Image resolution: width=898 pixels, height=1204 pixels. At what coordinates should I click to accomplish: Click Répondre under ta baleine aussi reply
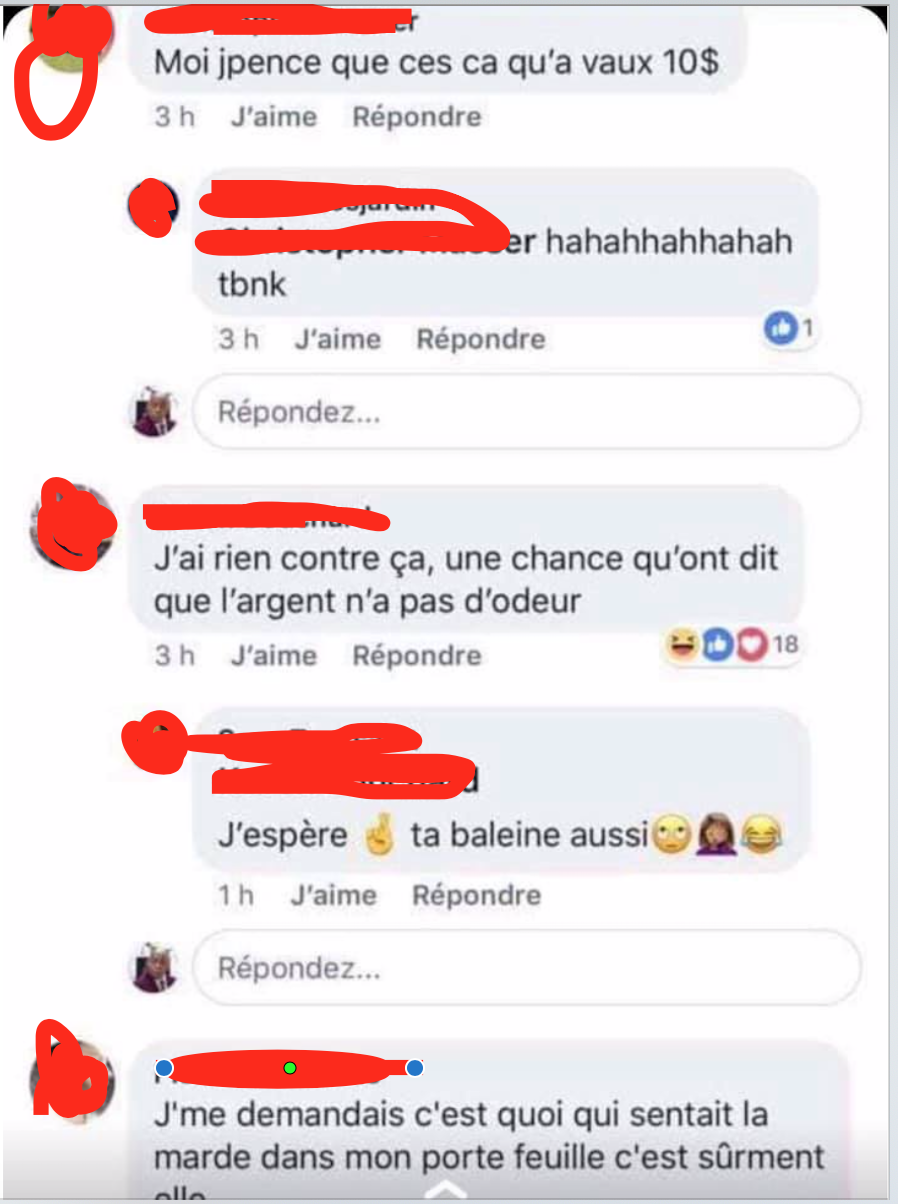(477, 895)
